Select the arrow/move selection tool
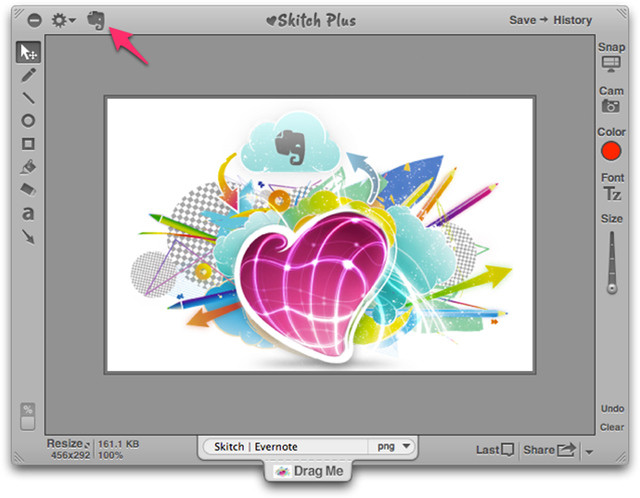The height and width of the screenshot is (498, 640). click(x=28, y=52)
